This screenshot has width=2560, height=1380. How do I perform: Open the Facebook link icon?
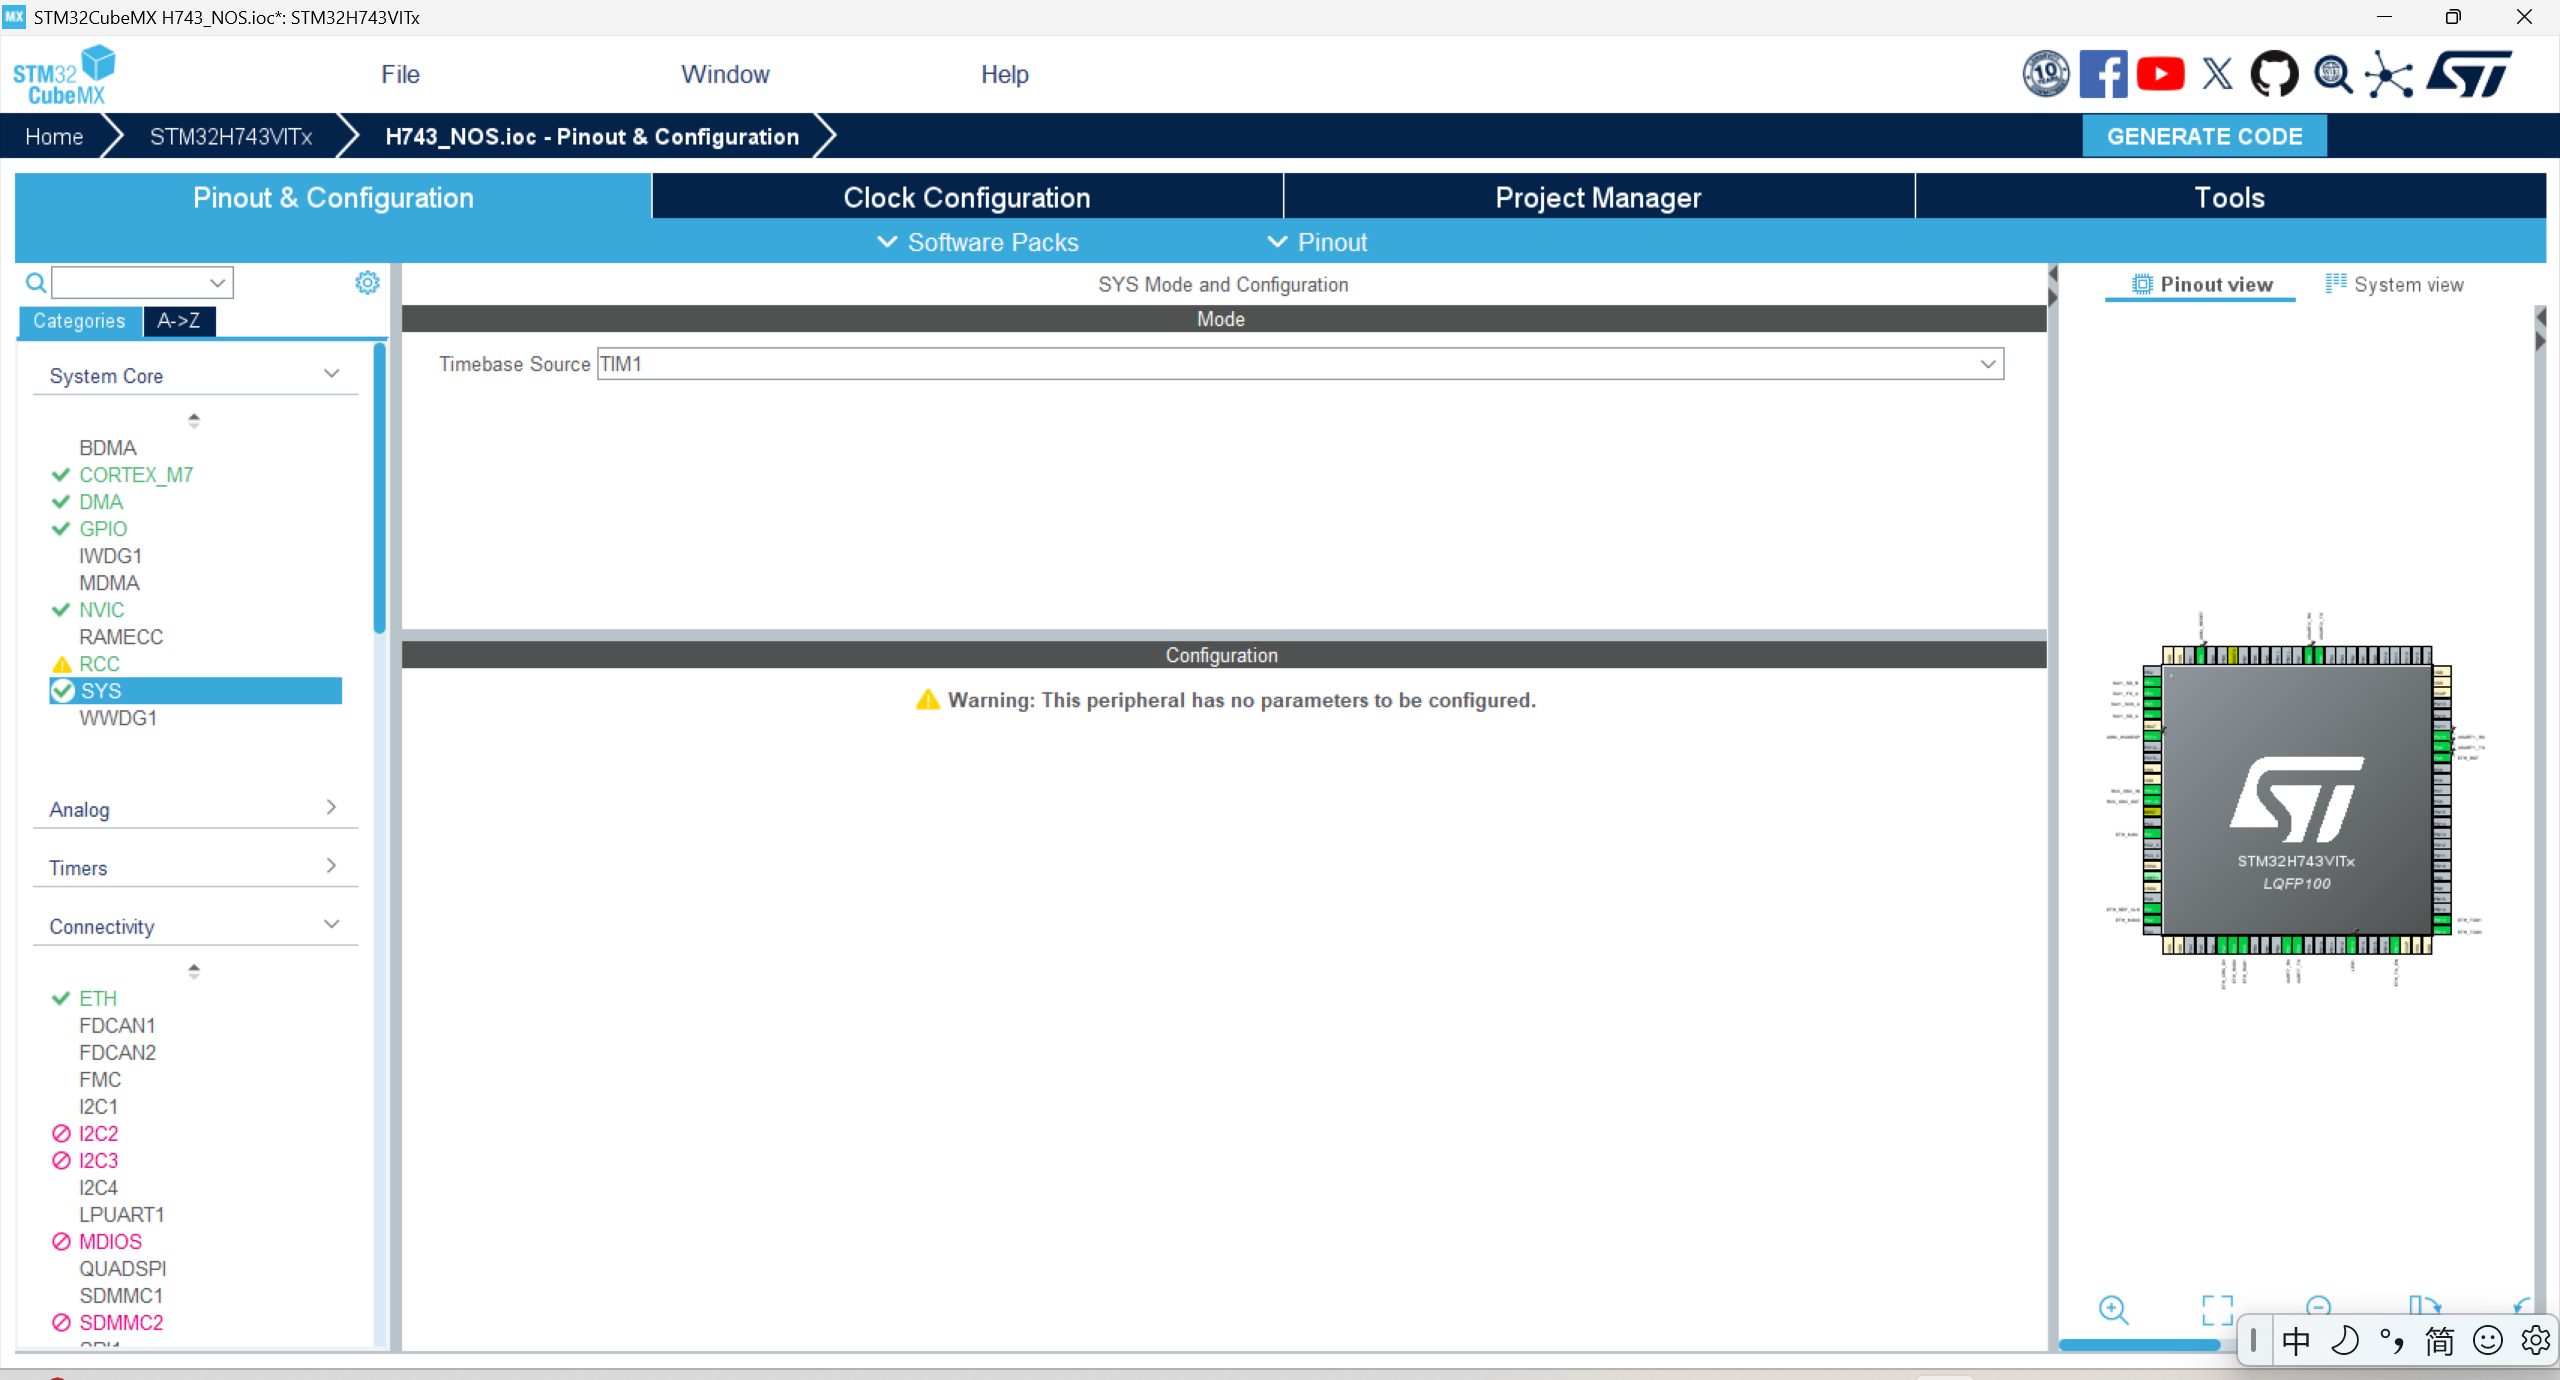(2103, 74)
